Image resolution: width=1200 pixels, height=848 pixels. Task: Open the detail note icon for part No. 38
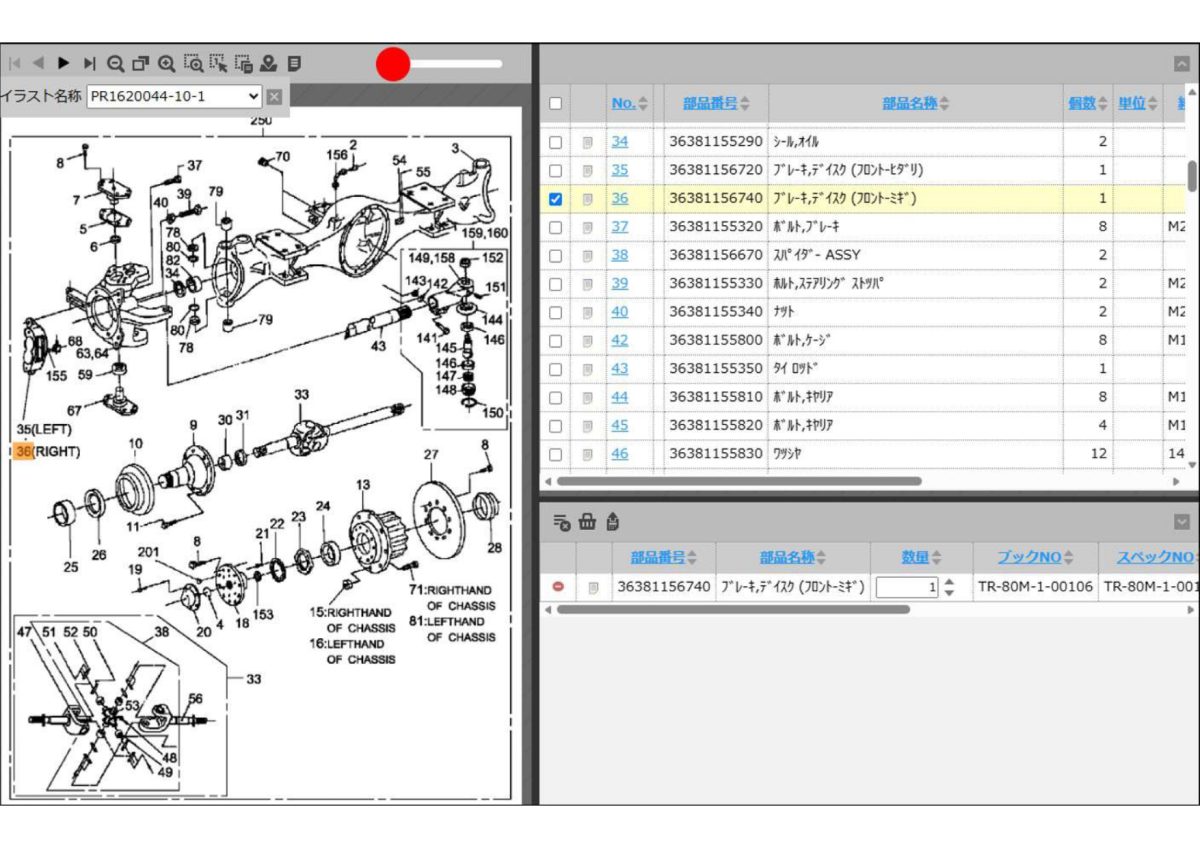tap(588, 256)
